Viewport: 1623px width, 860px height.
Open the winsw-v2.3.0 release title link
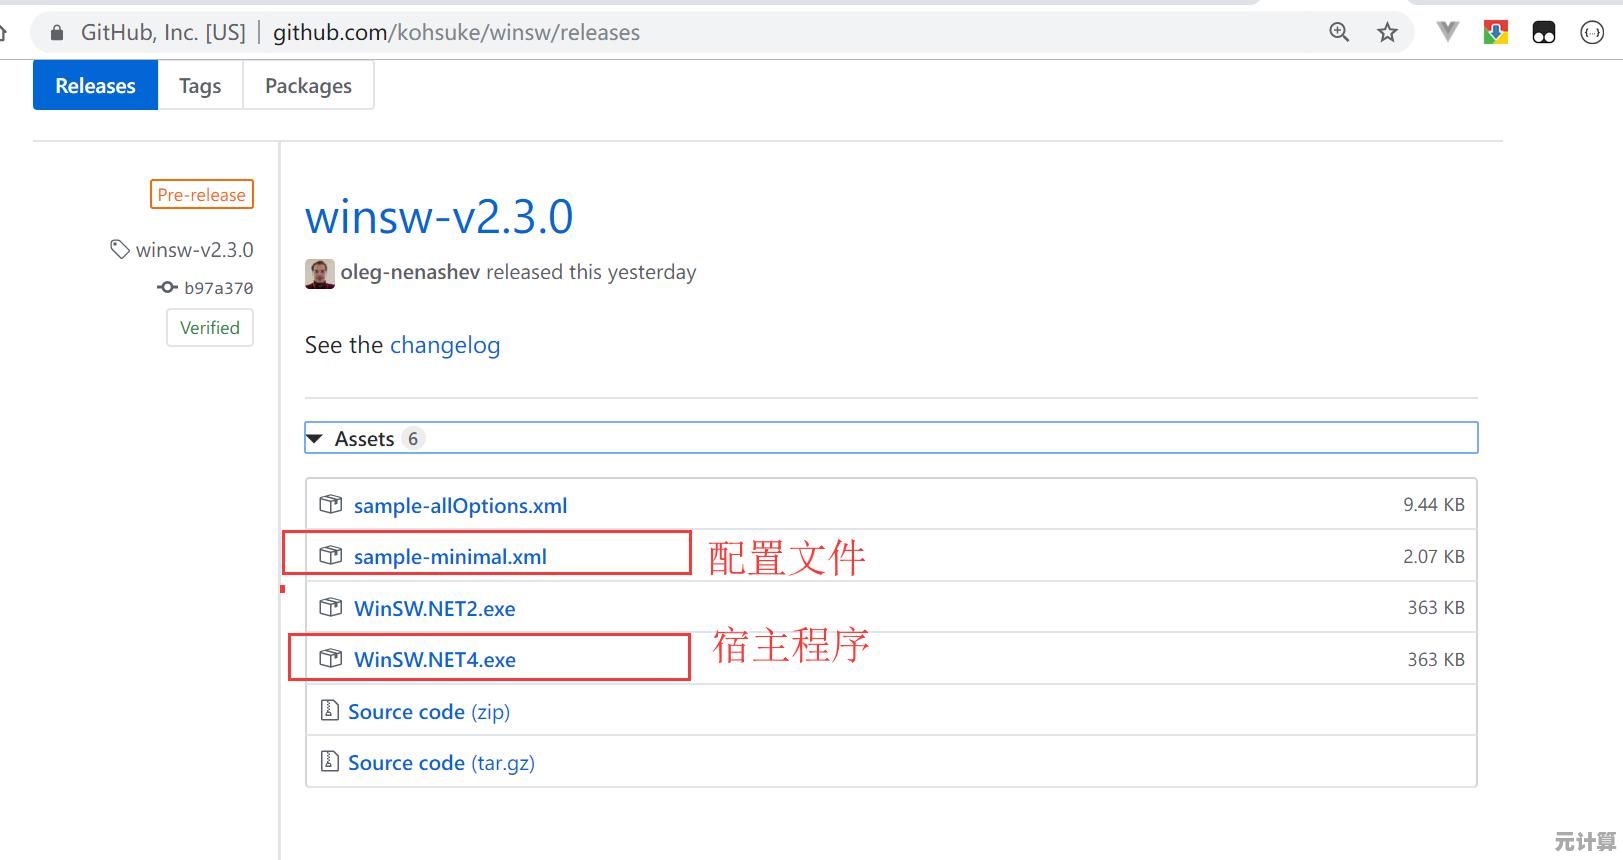(439, 217)
